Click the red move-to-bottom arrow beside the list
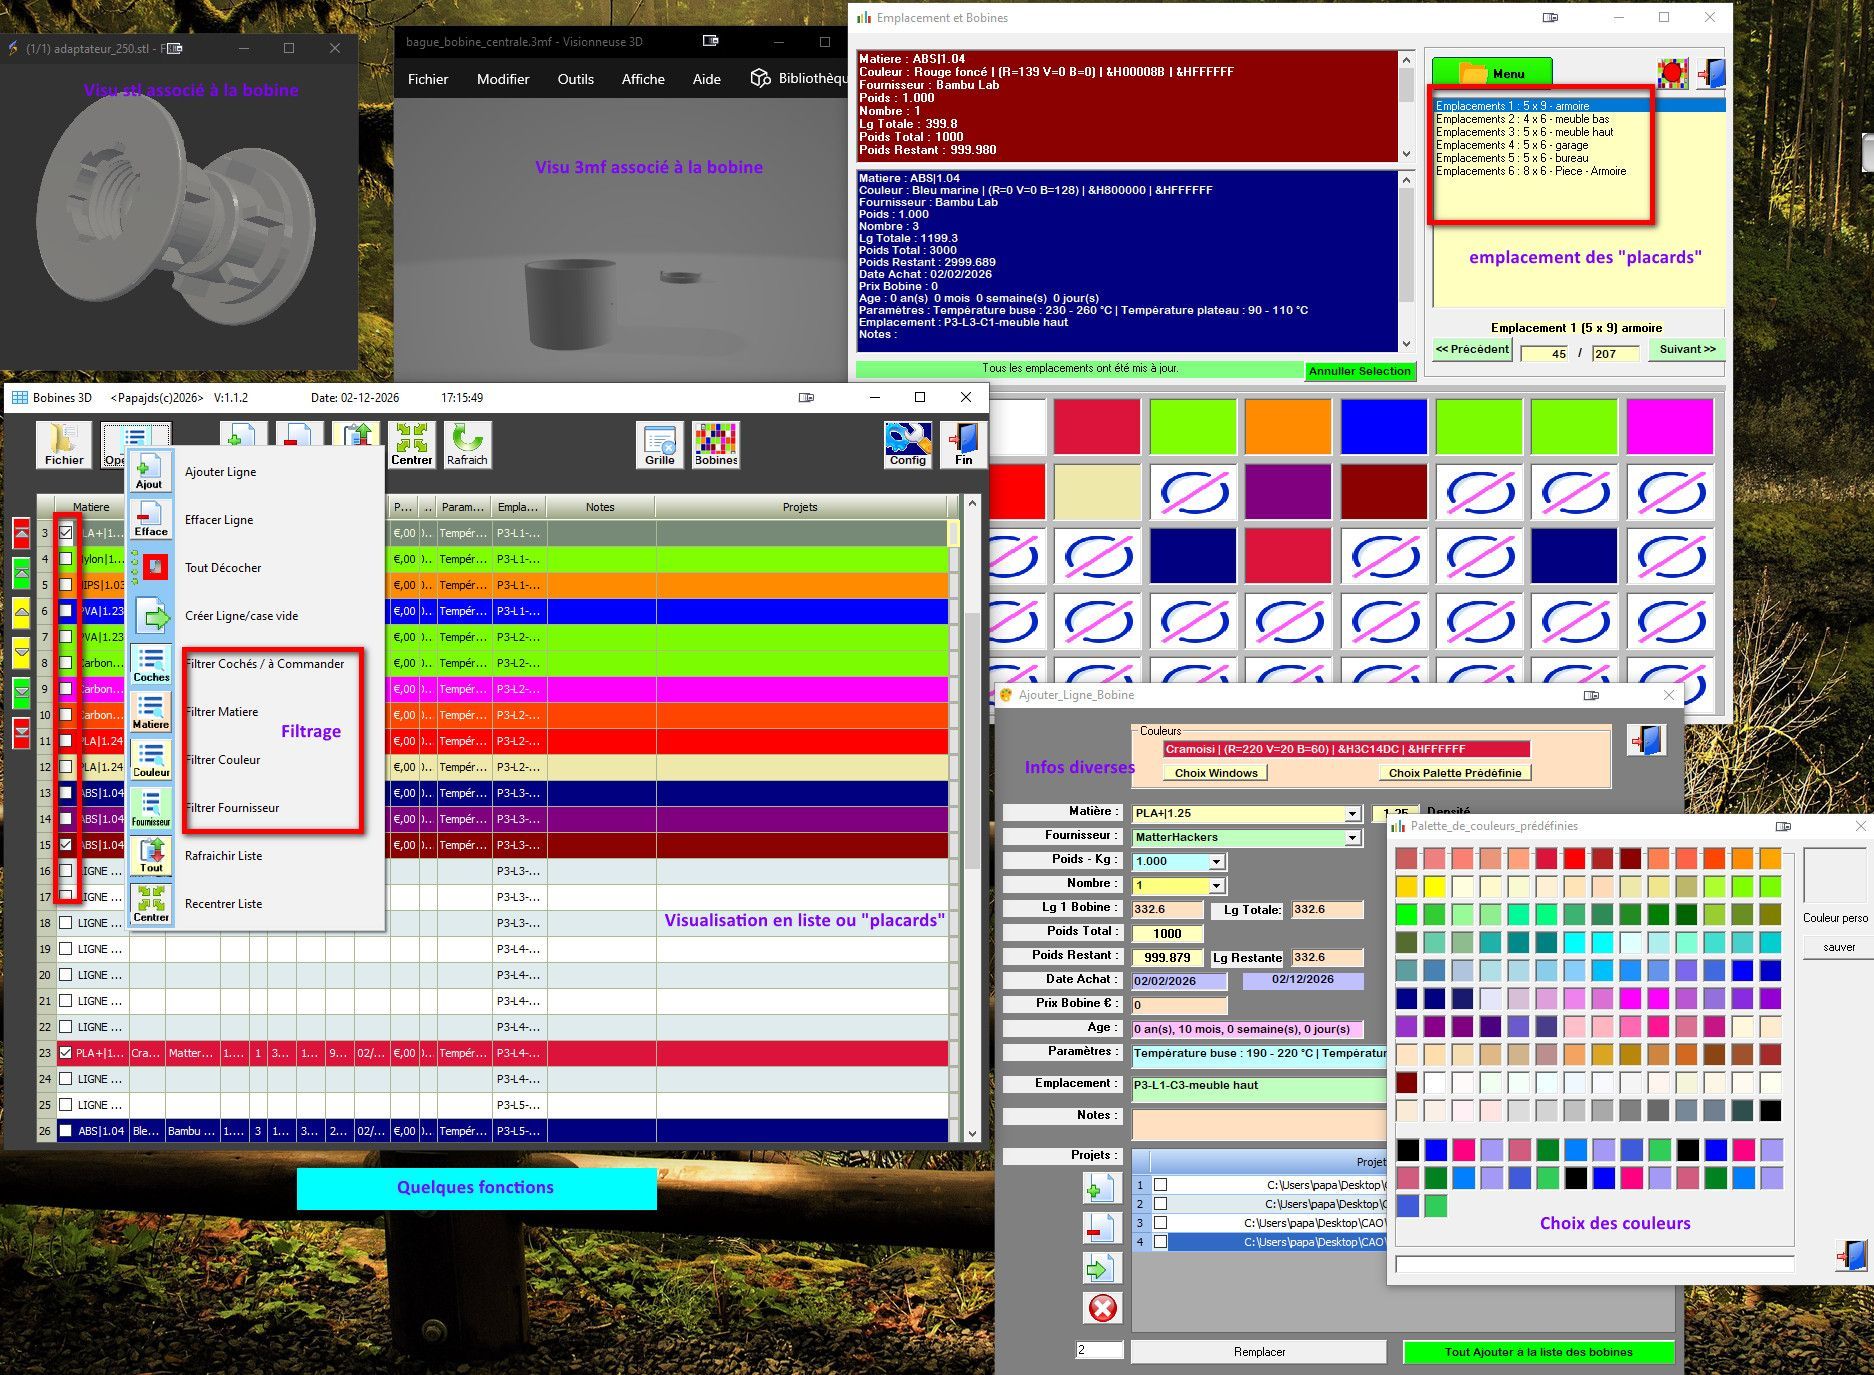Image resolution: width=1874 pixels, height=1375 pixels. tap(21, 733)
